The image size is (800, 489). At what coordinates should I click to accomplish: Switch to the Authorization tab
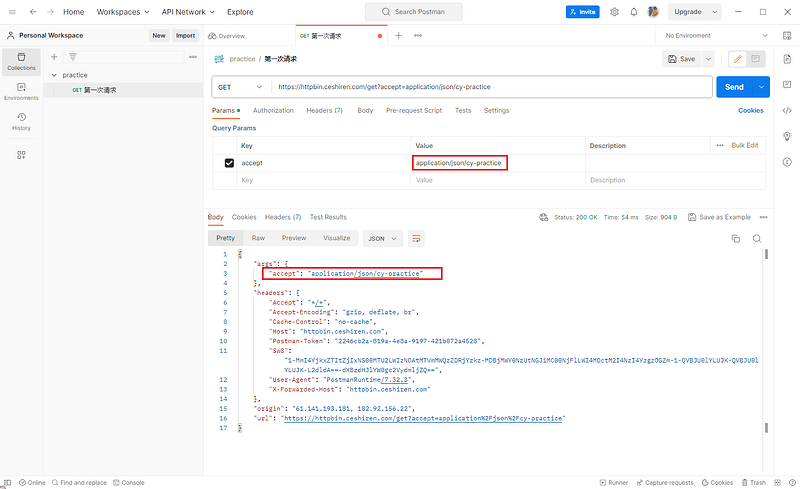[x=273, y=110]
